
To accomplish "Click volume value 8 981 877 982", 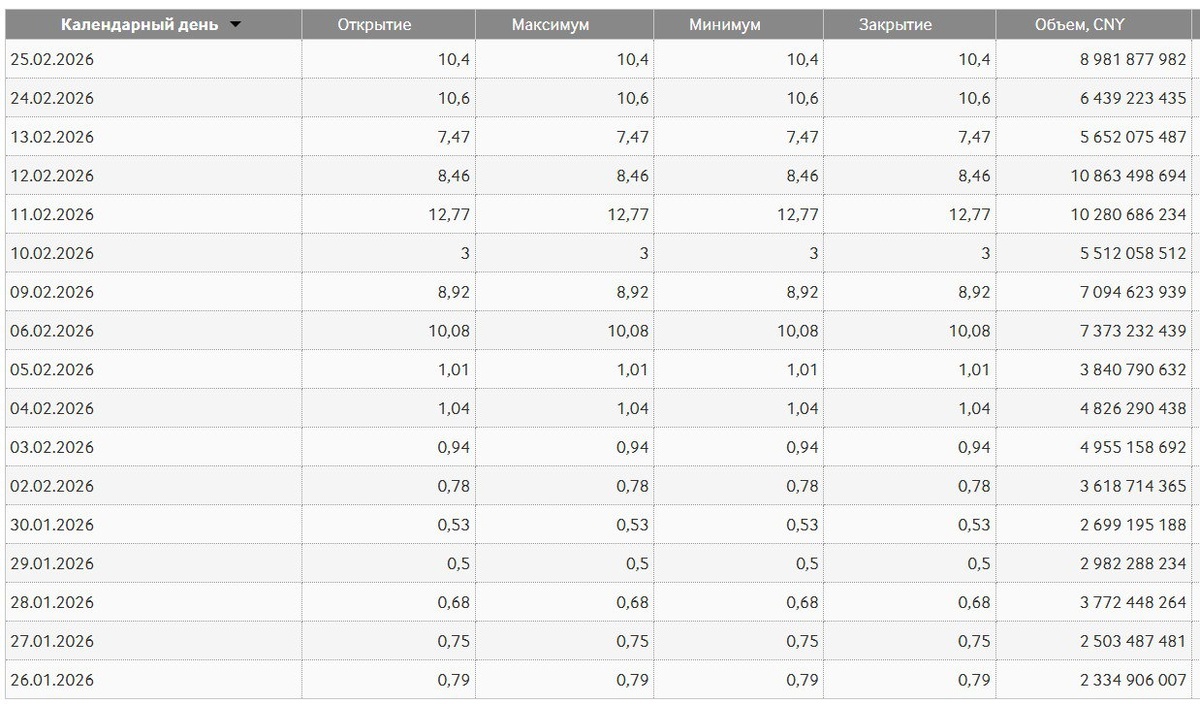I will click(x=1133, y=60).
